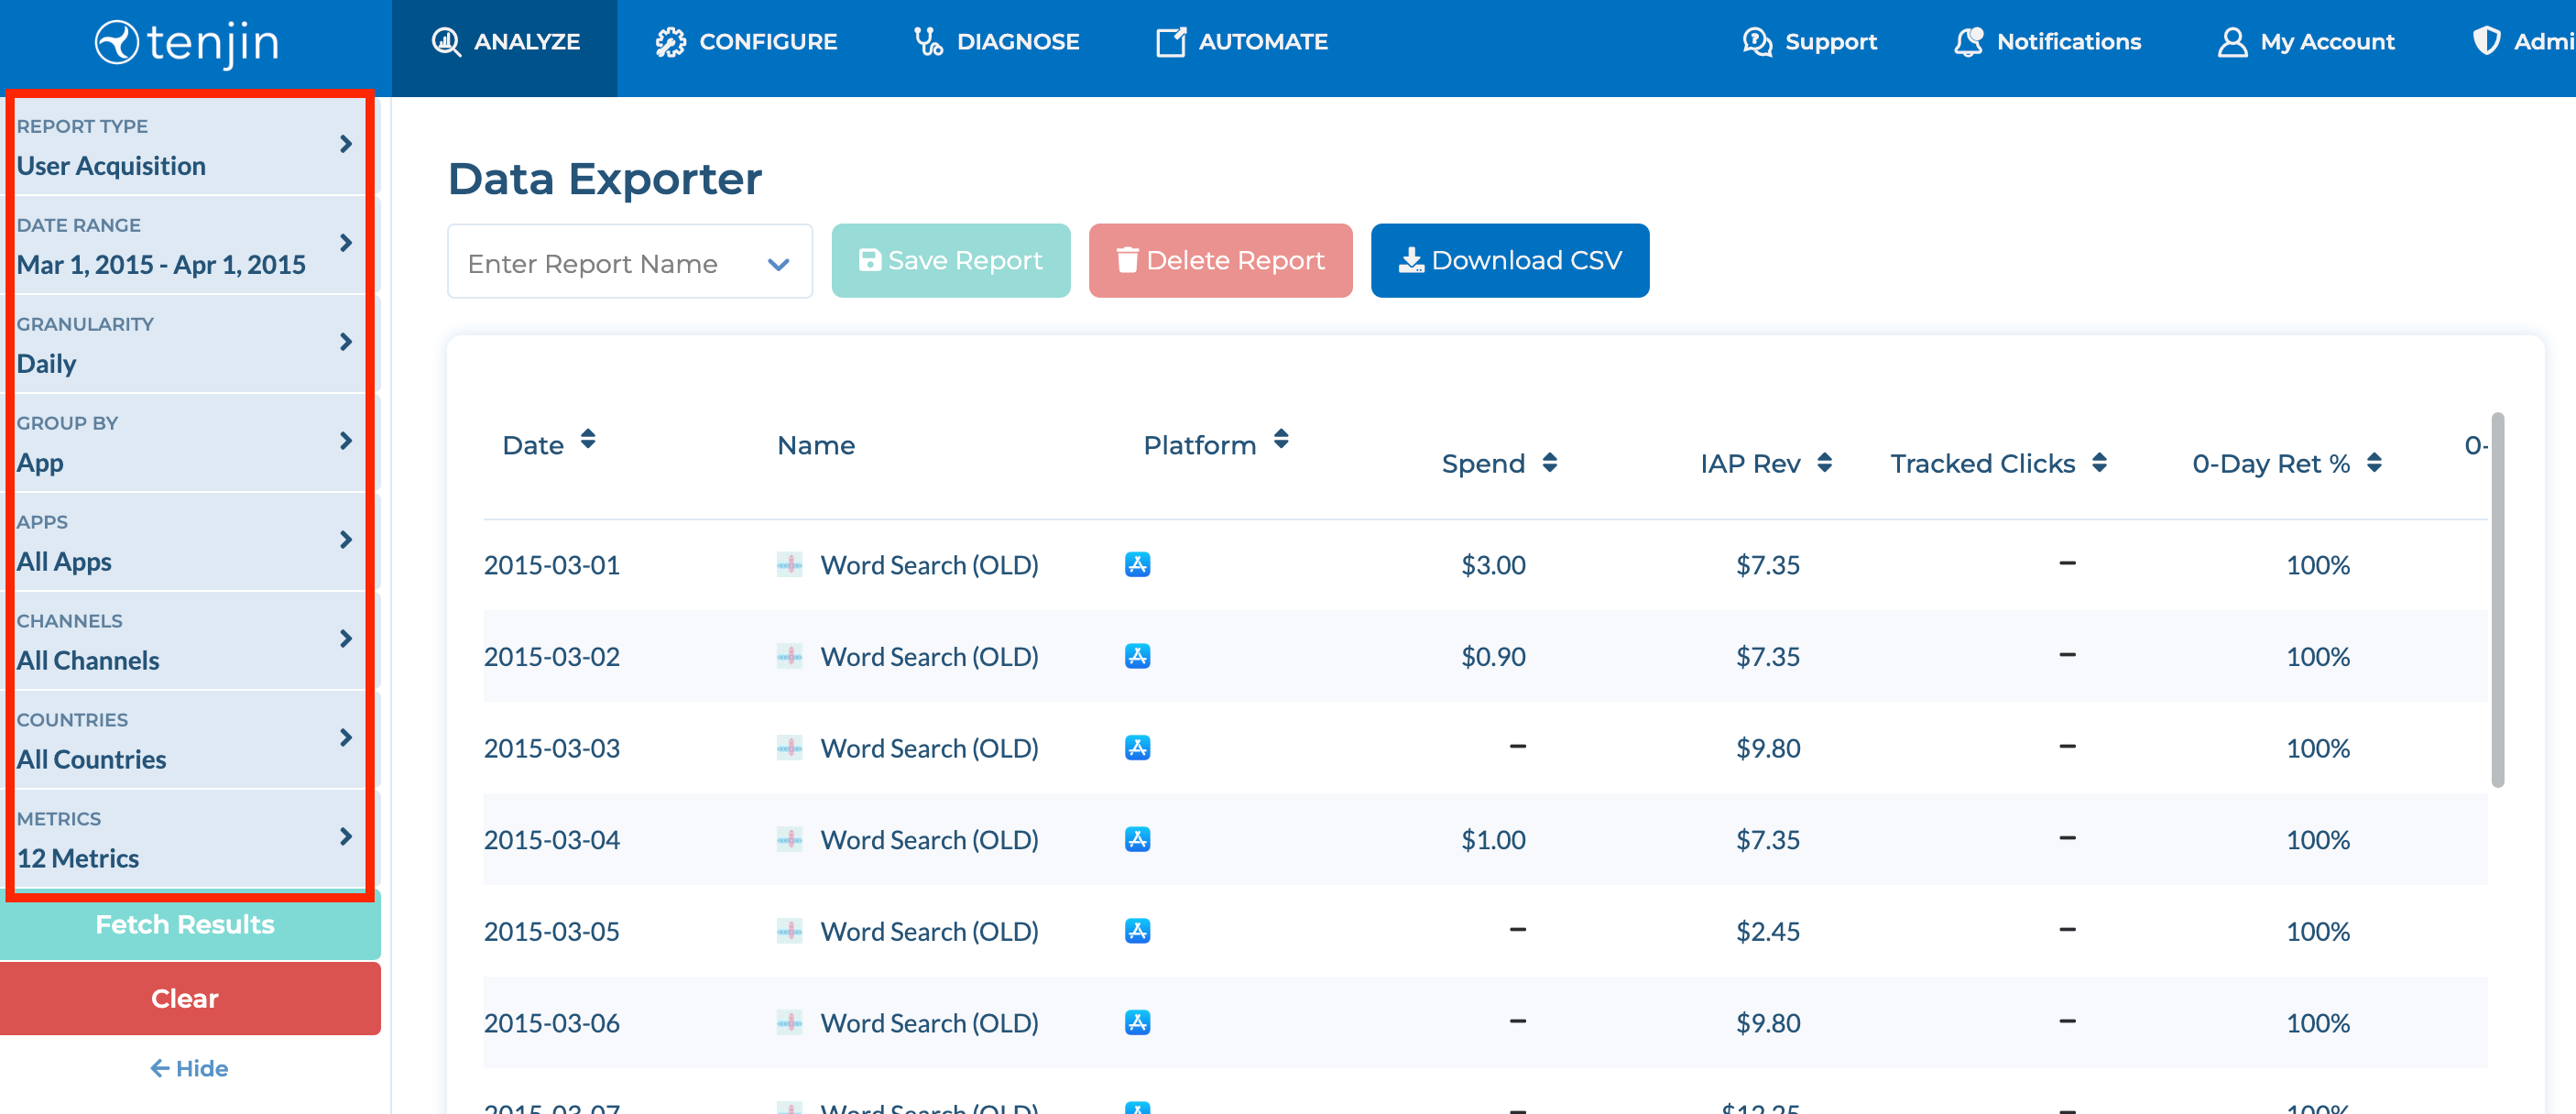
Task: Click Word Search app icon in 2015-03-02 row
Action: coord(790,656)
